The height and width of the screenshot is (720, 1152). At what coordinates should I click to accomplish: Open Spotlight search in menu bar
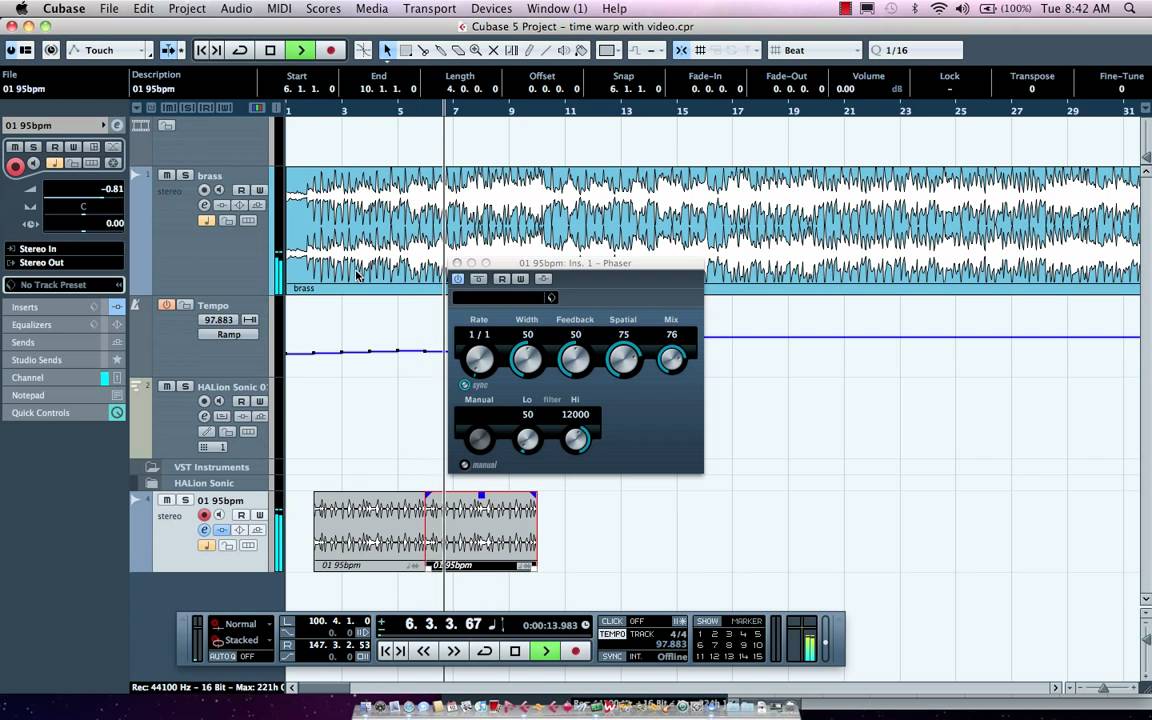point(1130,9)
